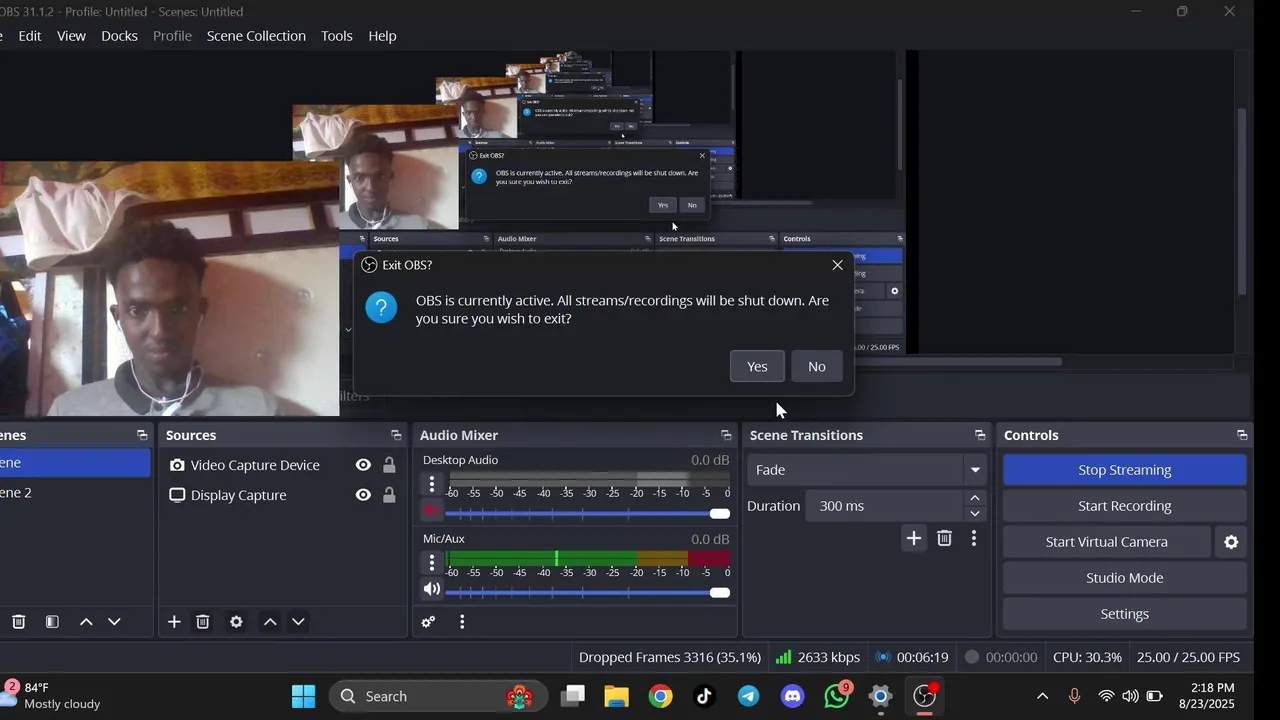The width and height of the screenshot is (1280, 720).
Task: Undock the Audio Mixer panel
Action: click(726, 435)
